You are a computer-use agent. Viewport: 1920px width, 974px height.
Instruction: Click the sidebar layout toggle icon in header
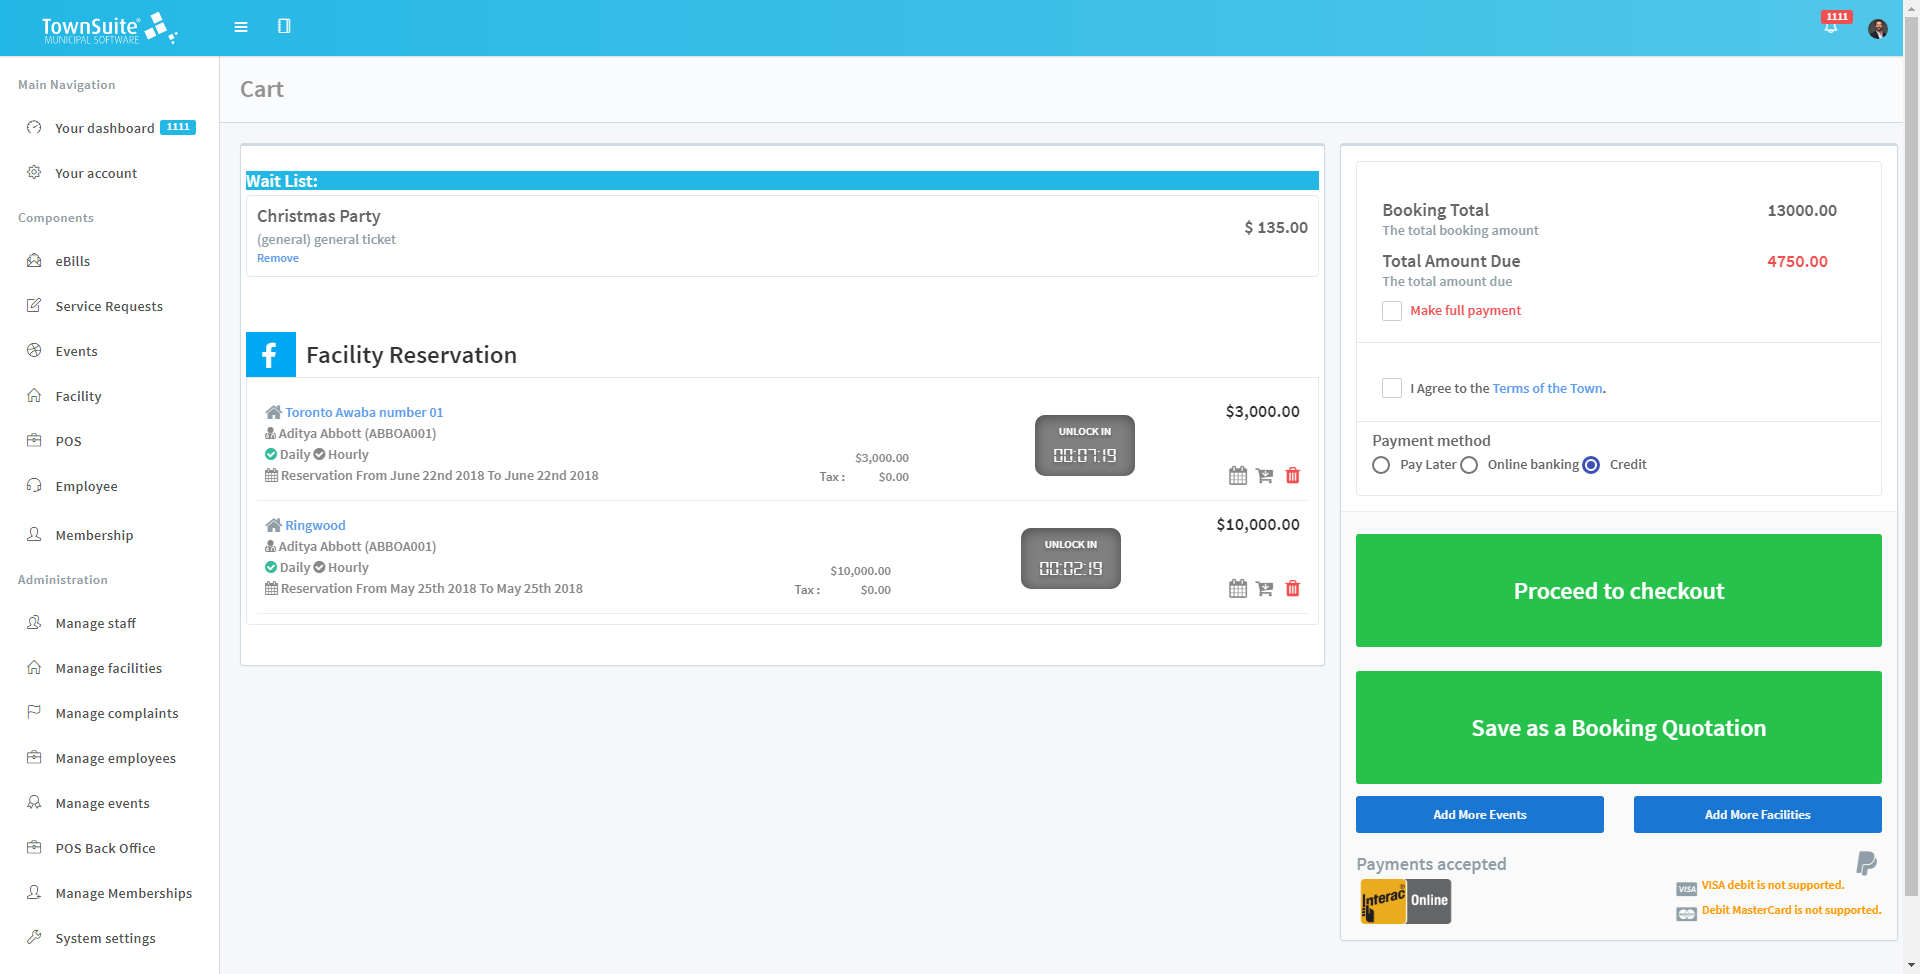284,26
